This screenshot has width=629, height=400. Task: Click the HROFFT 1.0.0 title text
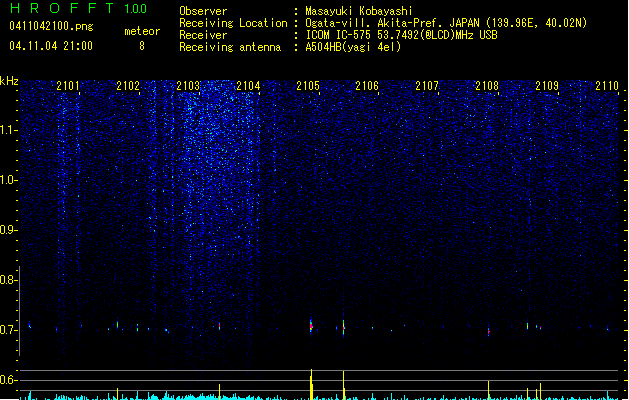[x=78, y=8]
